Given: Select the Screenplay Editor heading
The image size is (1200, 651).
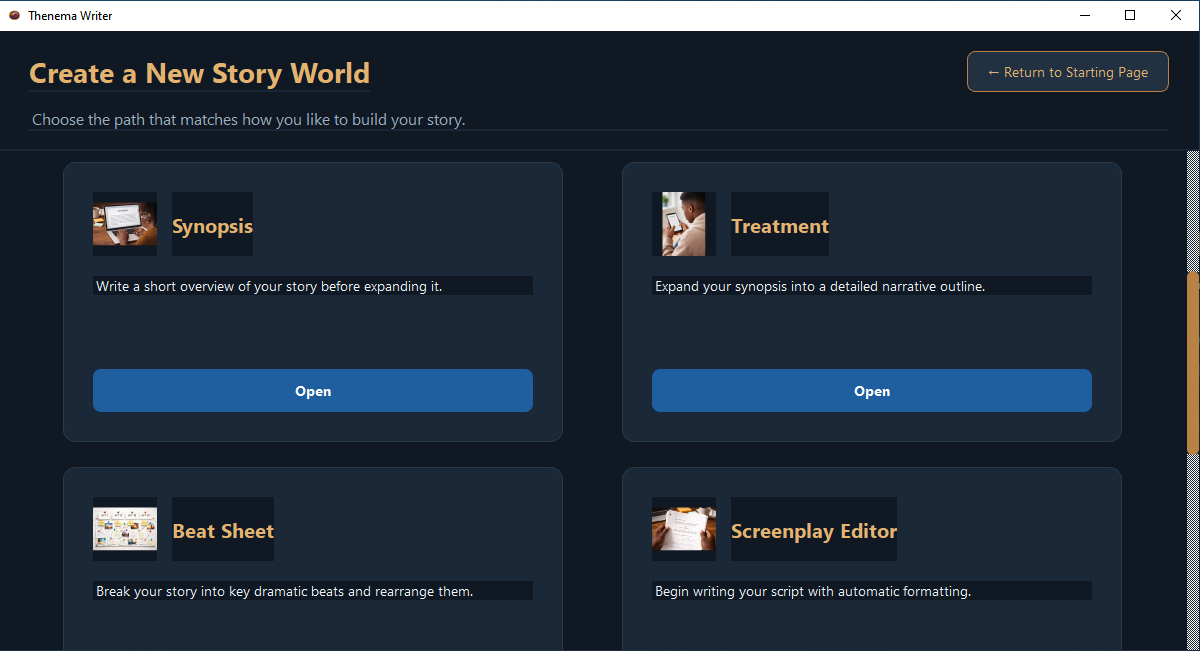Looking at the screenshot, I should click(814, 531).
